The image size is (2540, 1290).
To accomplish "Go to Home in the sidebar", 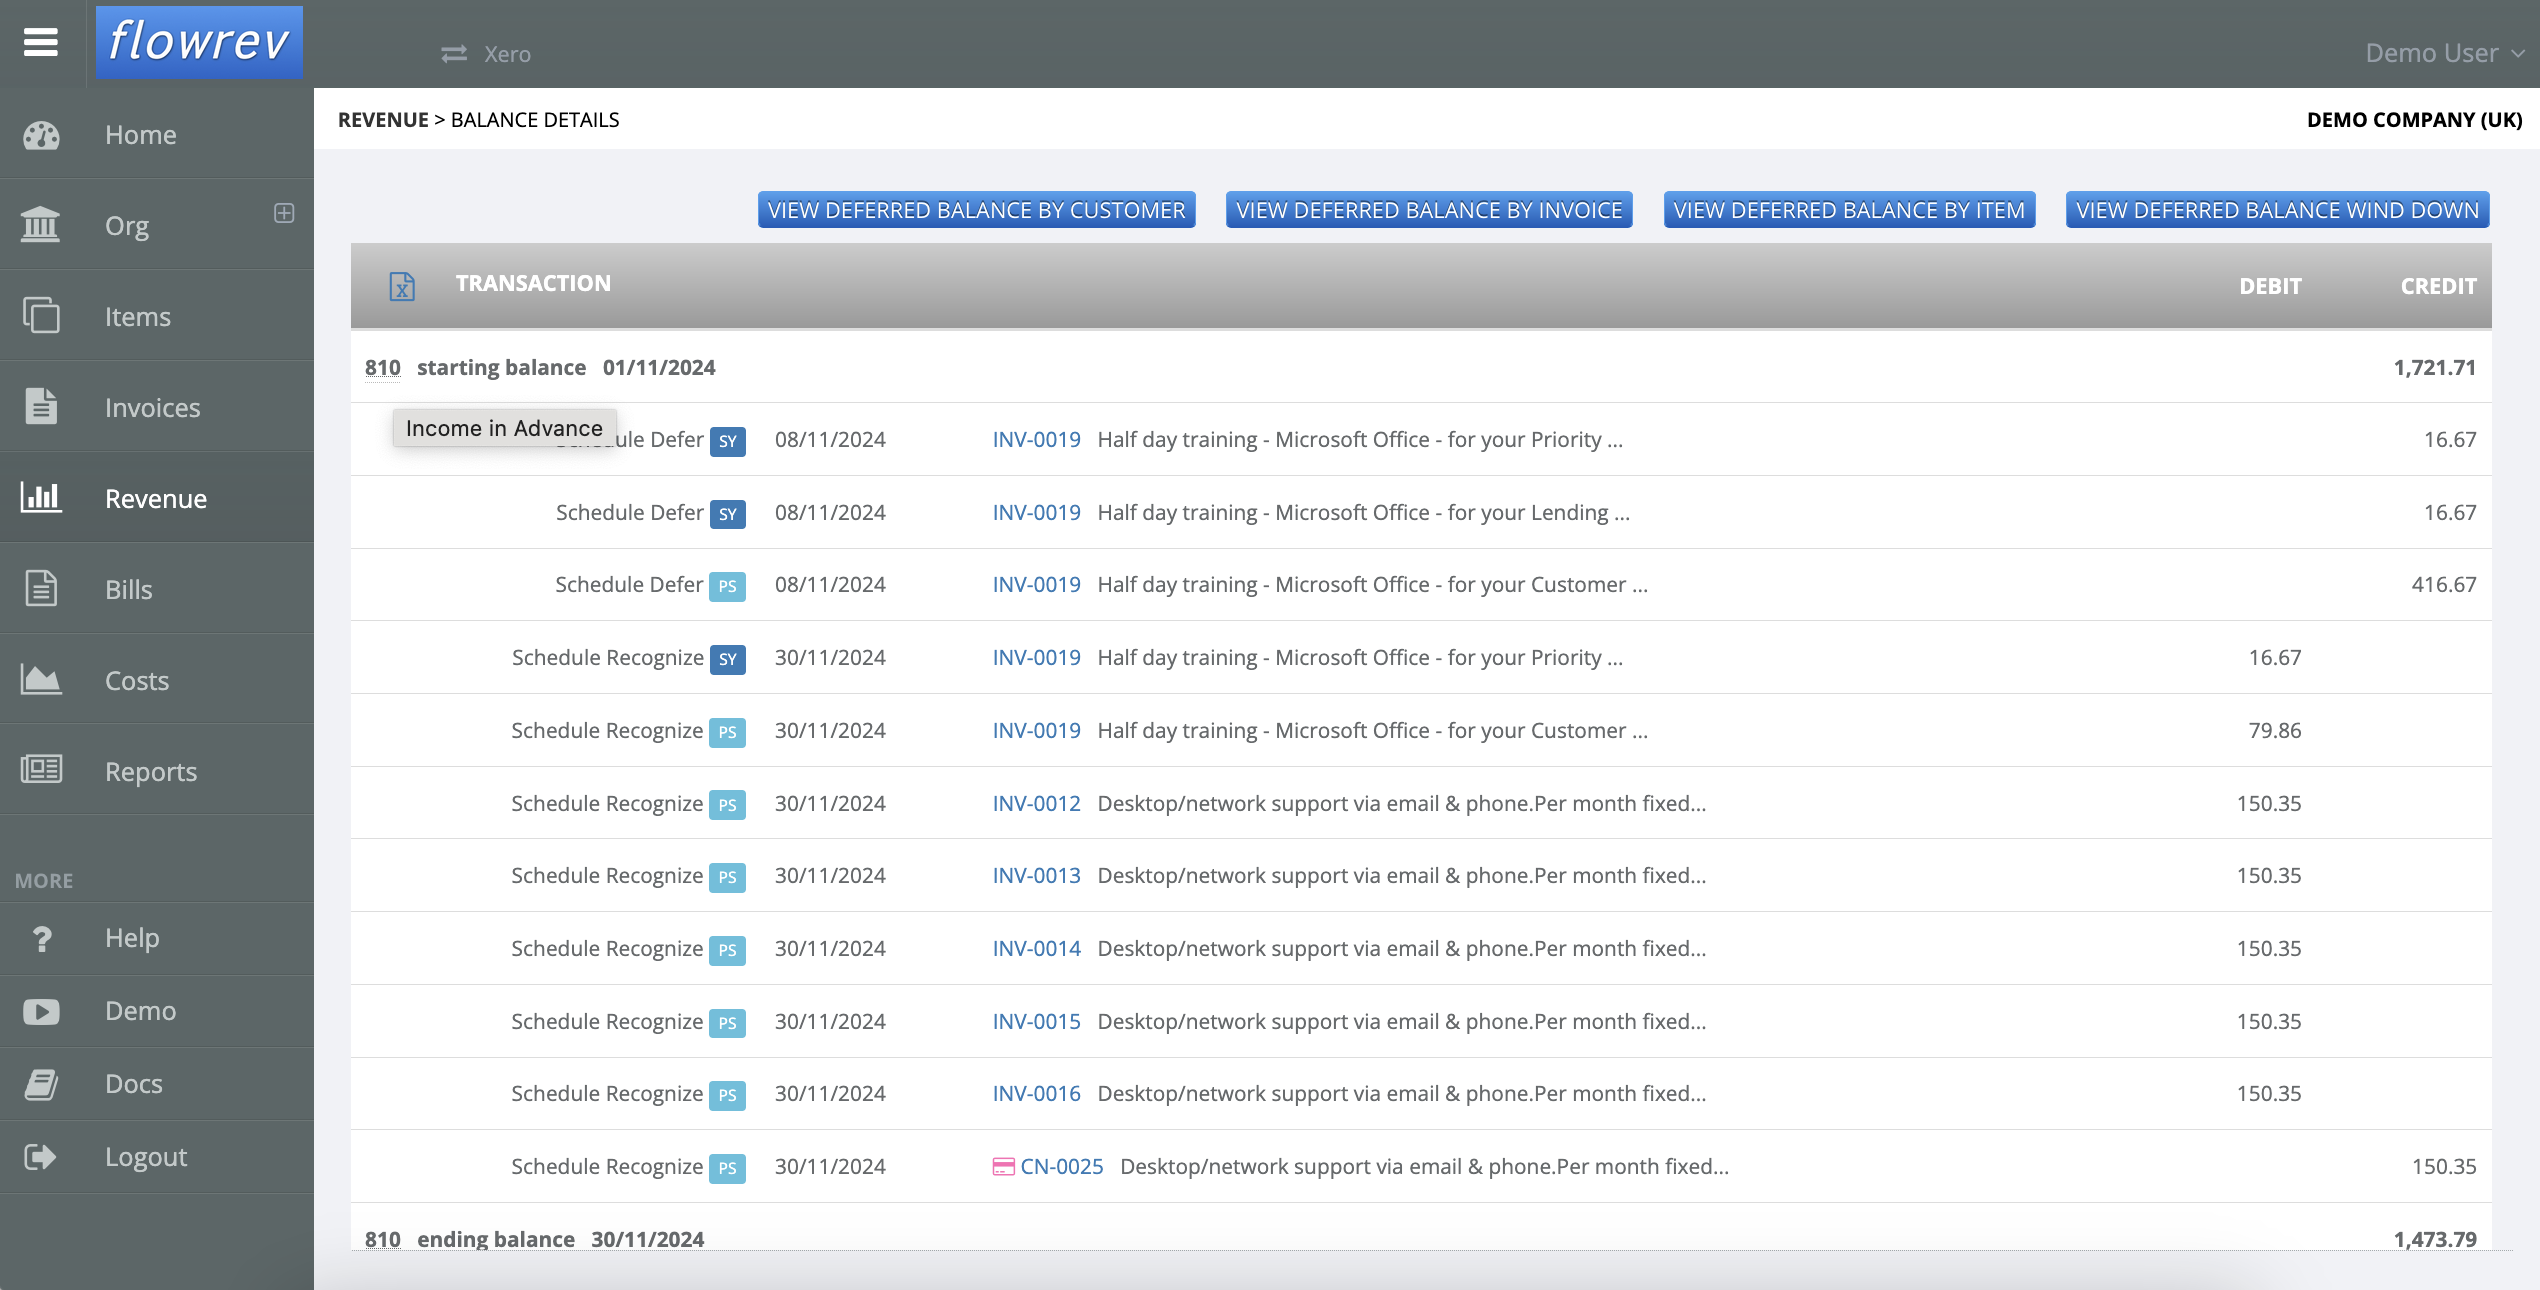I will pos(140,134).
